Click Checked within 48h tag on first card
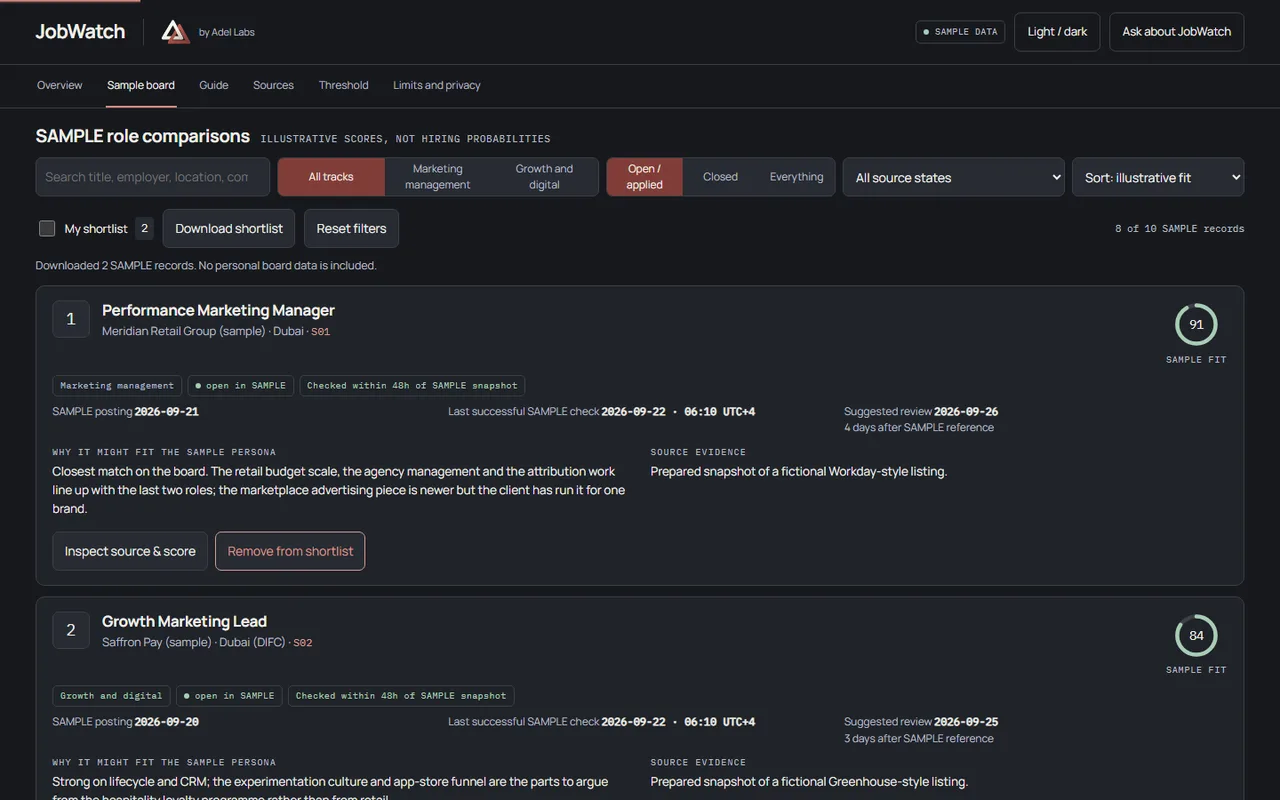 tap(412, 385)
